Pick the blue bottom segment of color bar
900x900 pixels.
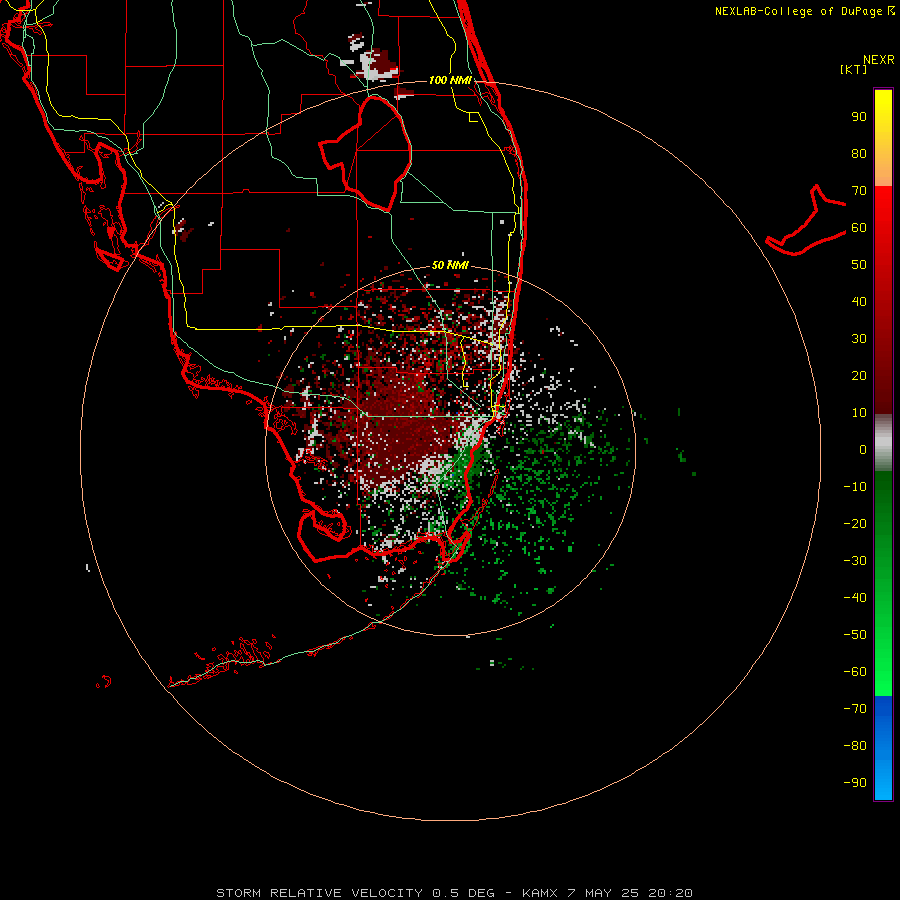[x=883, y=748]
